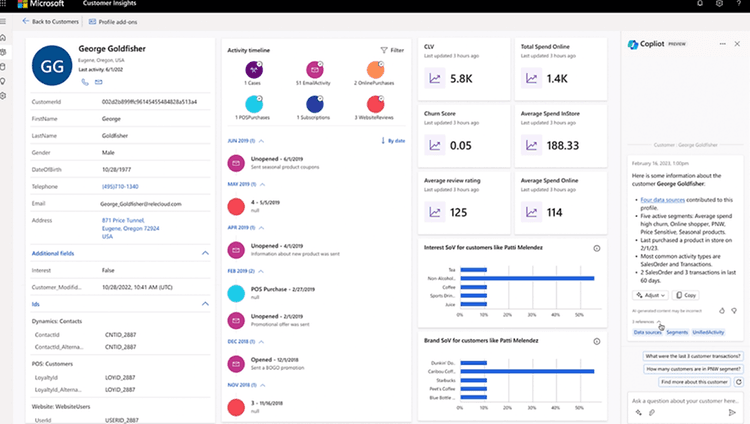
Task: Click the Churn Score chart icon
Action: (x=435, y=146)
